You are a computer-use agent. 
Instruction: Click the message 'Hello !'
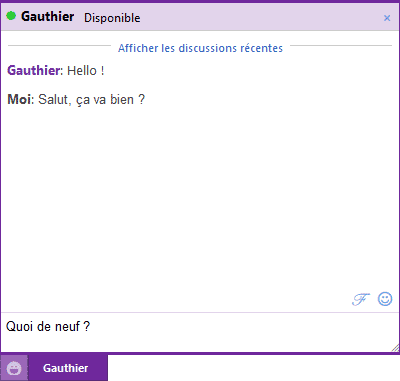tap(86, 71)
